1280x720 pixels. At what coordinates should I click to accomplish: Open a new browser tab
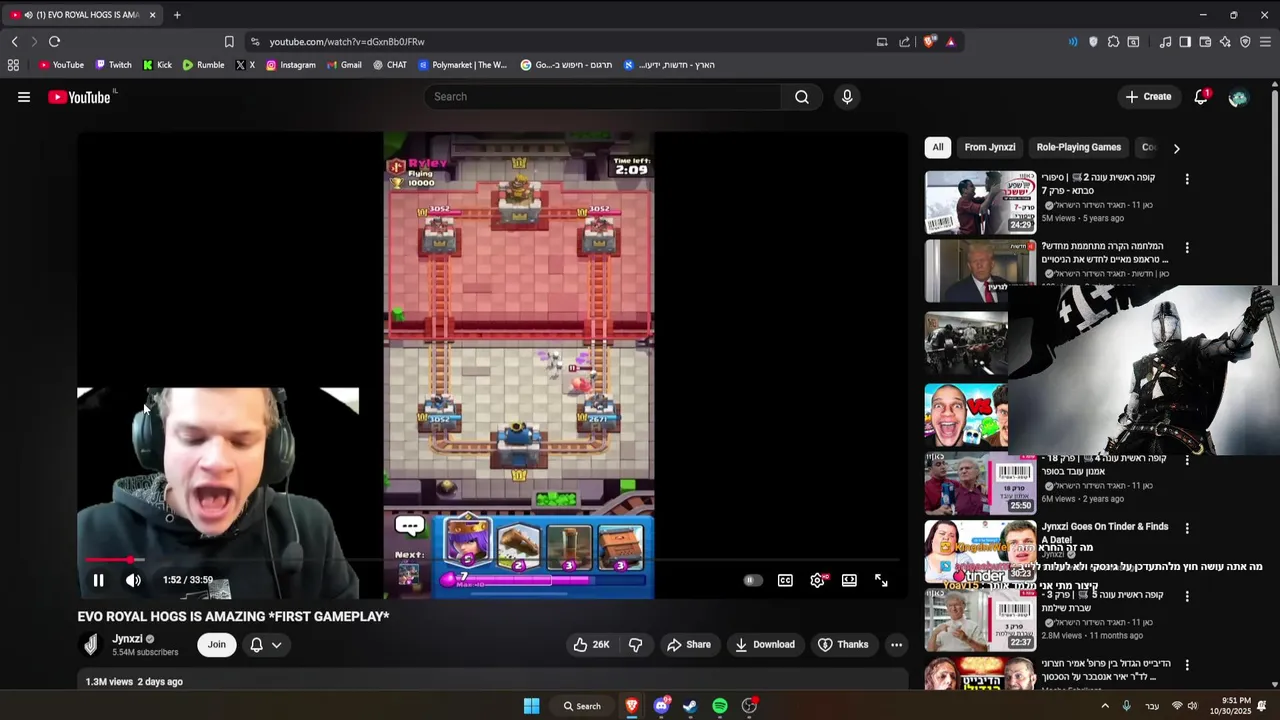coord(177,15)
